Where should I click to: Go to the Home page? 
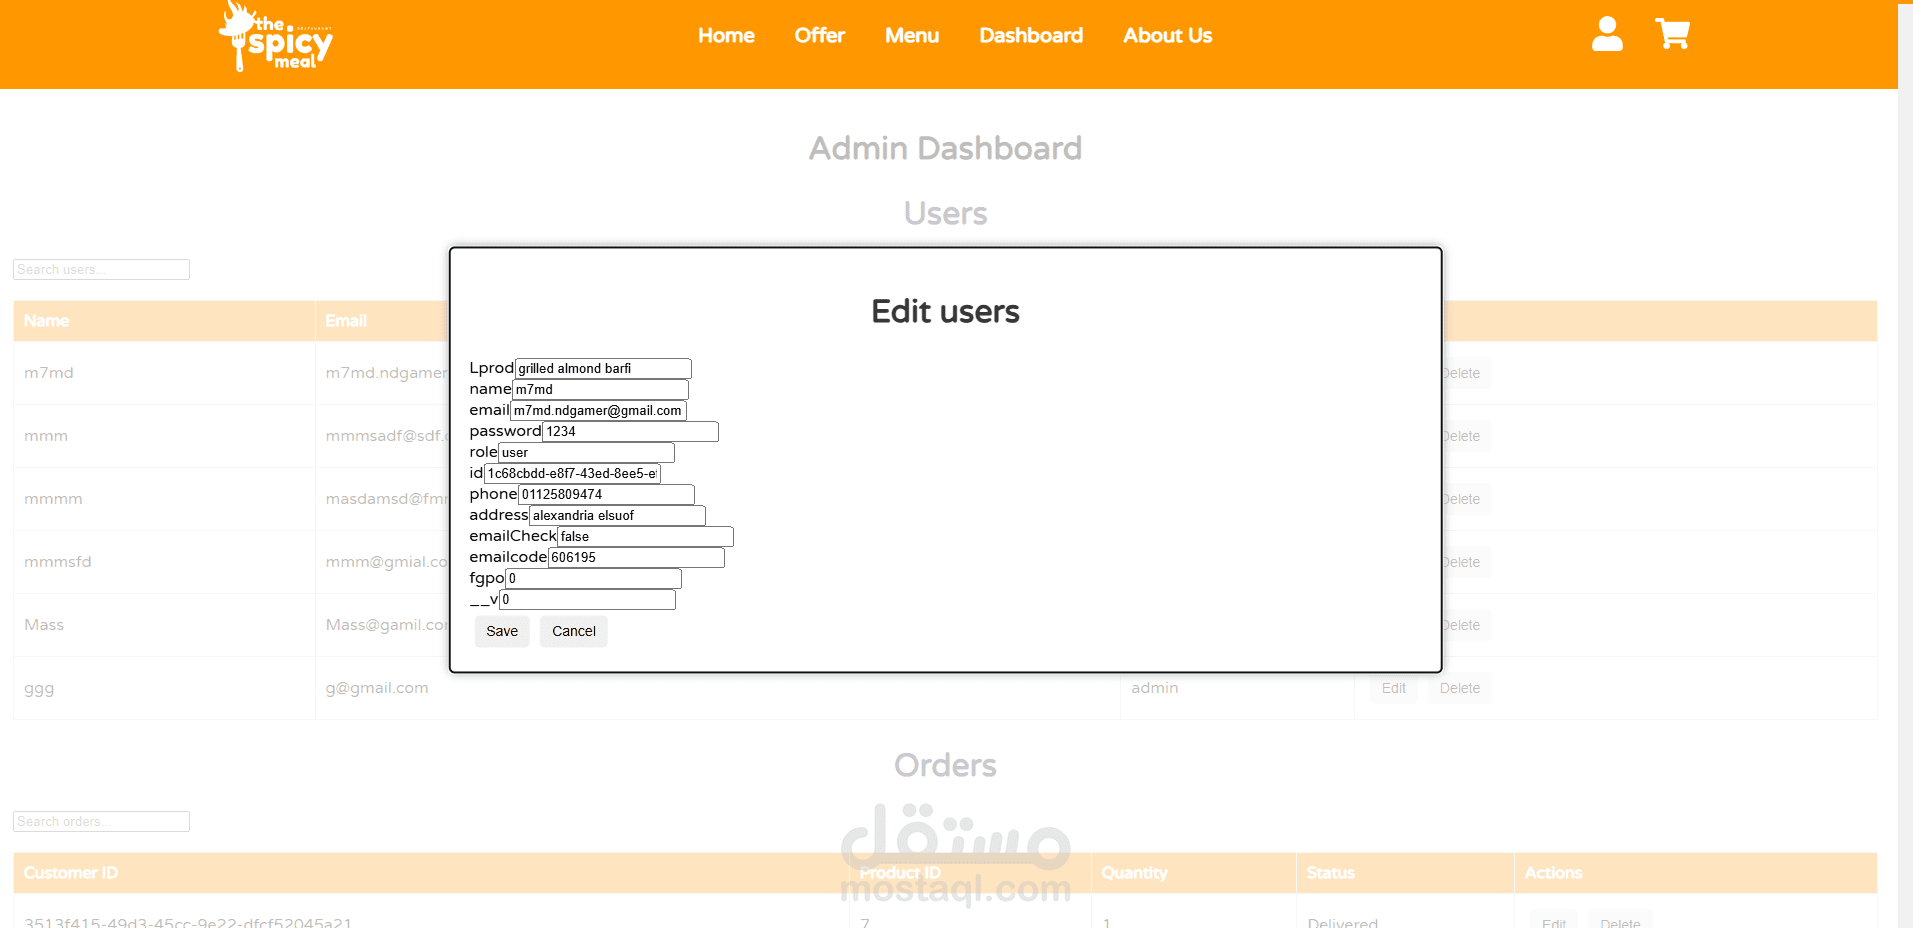tap(726, 36)
